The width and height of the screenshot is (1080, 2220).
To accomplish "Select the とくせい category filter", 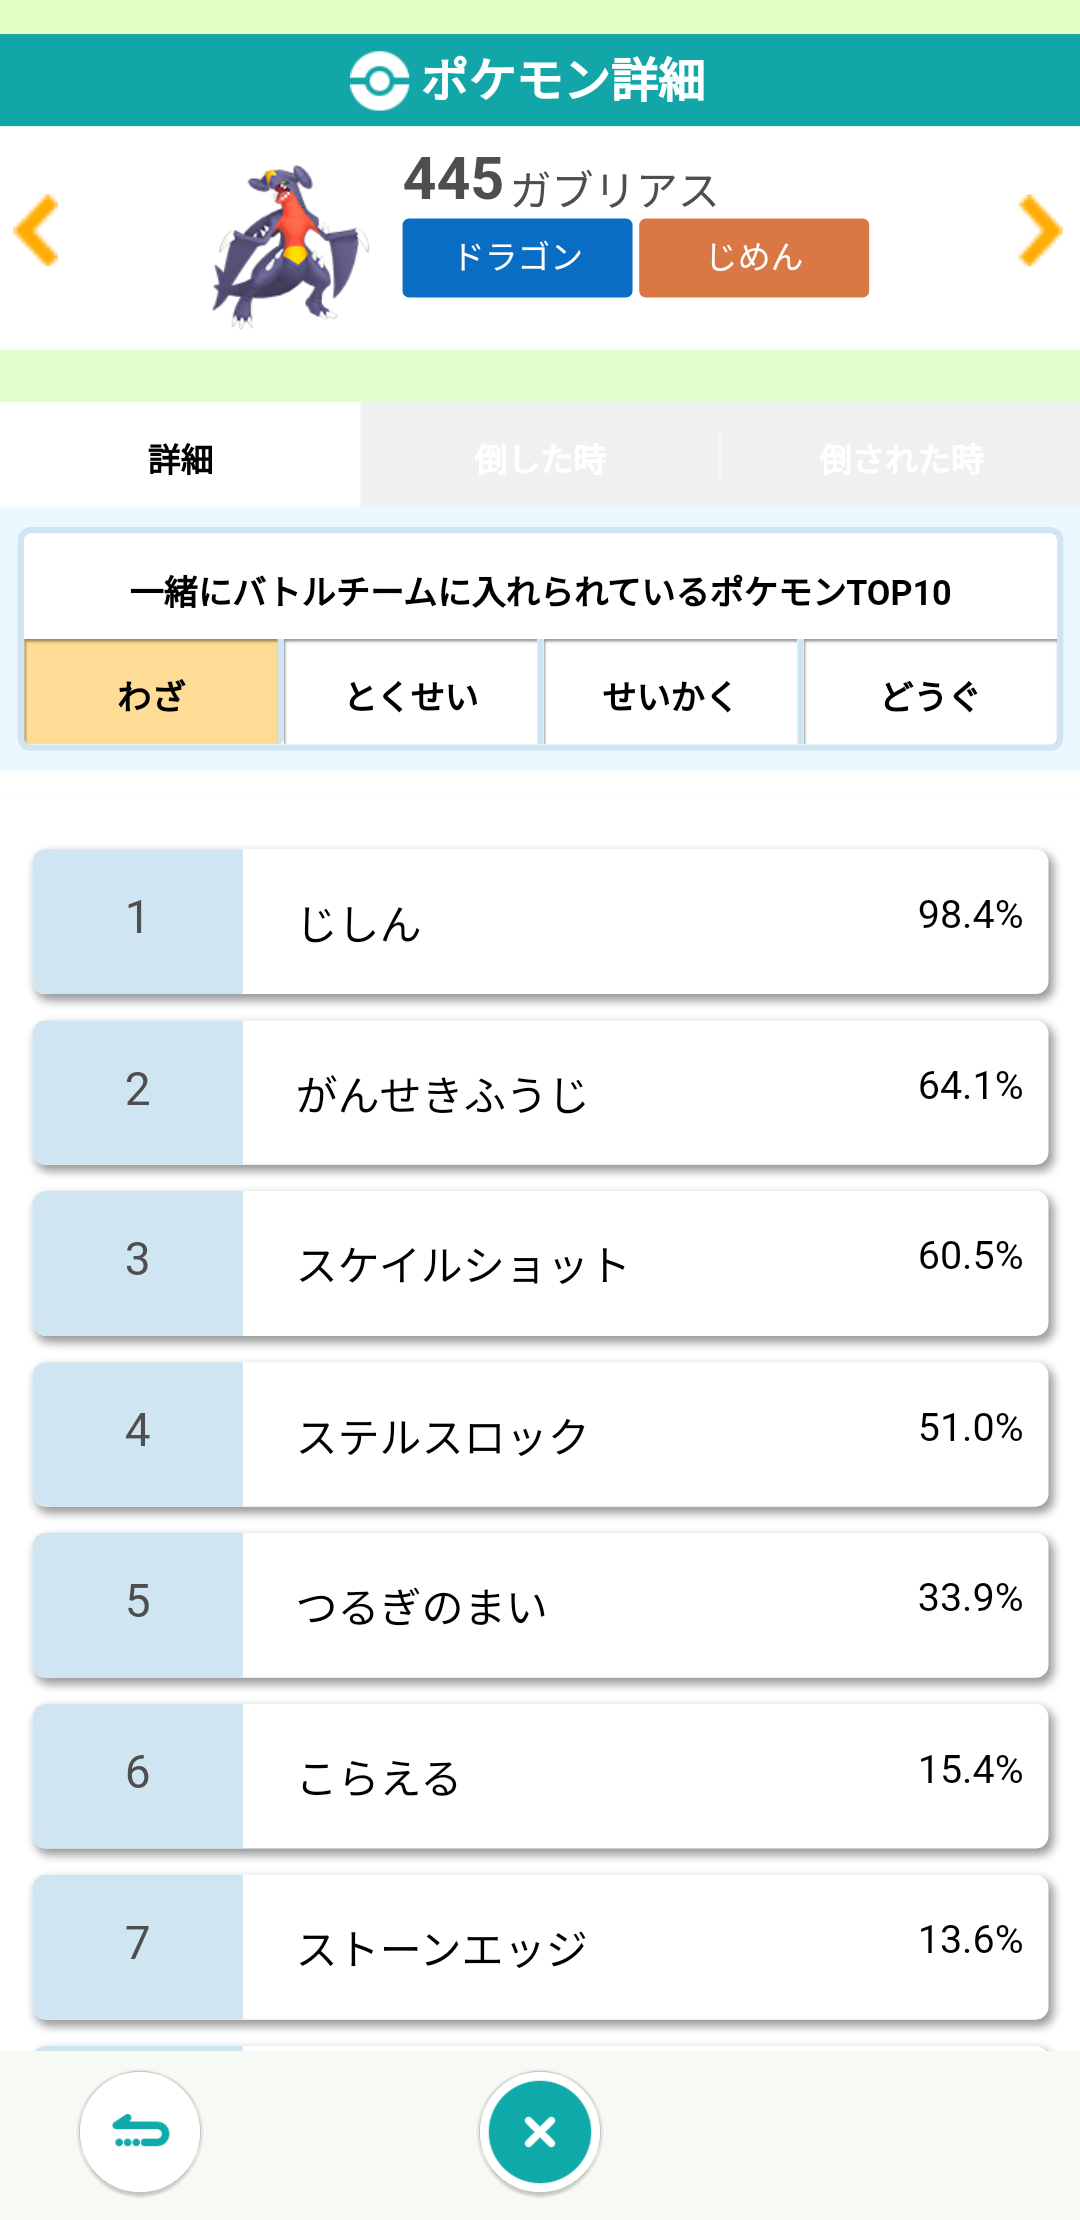I will tap(412, 694).
